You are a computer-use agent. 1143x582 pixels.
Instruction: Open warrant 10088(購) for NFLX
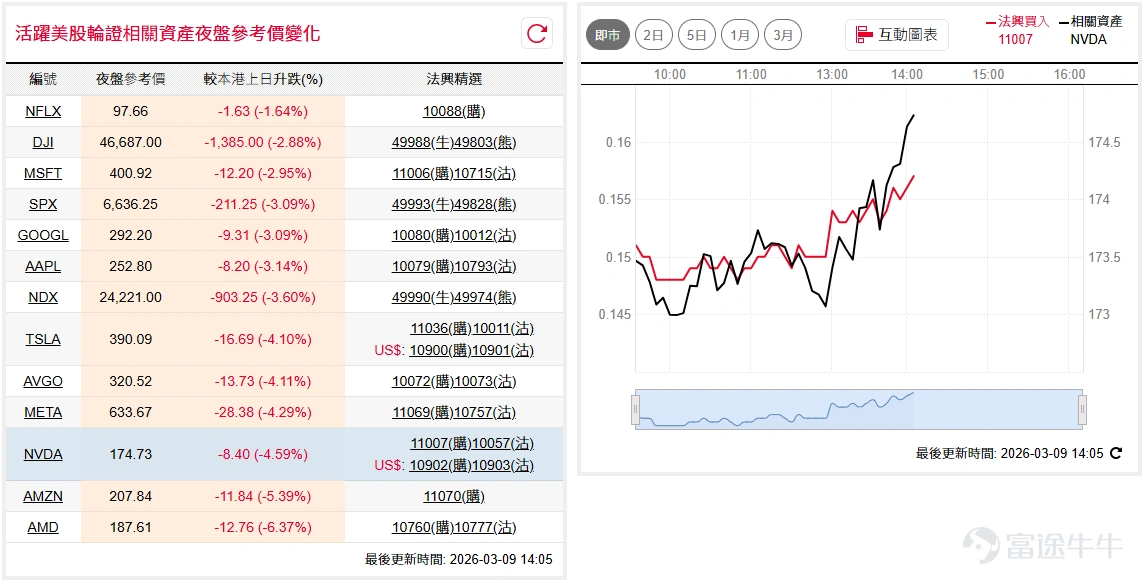[x=454, y=111]
